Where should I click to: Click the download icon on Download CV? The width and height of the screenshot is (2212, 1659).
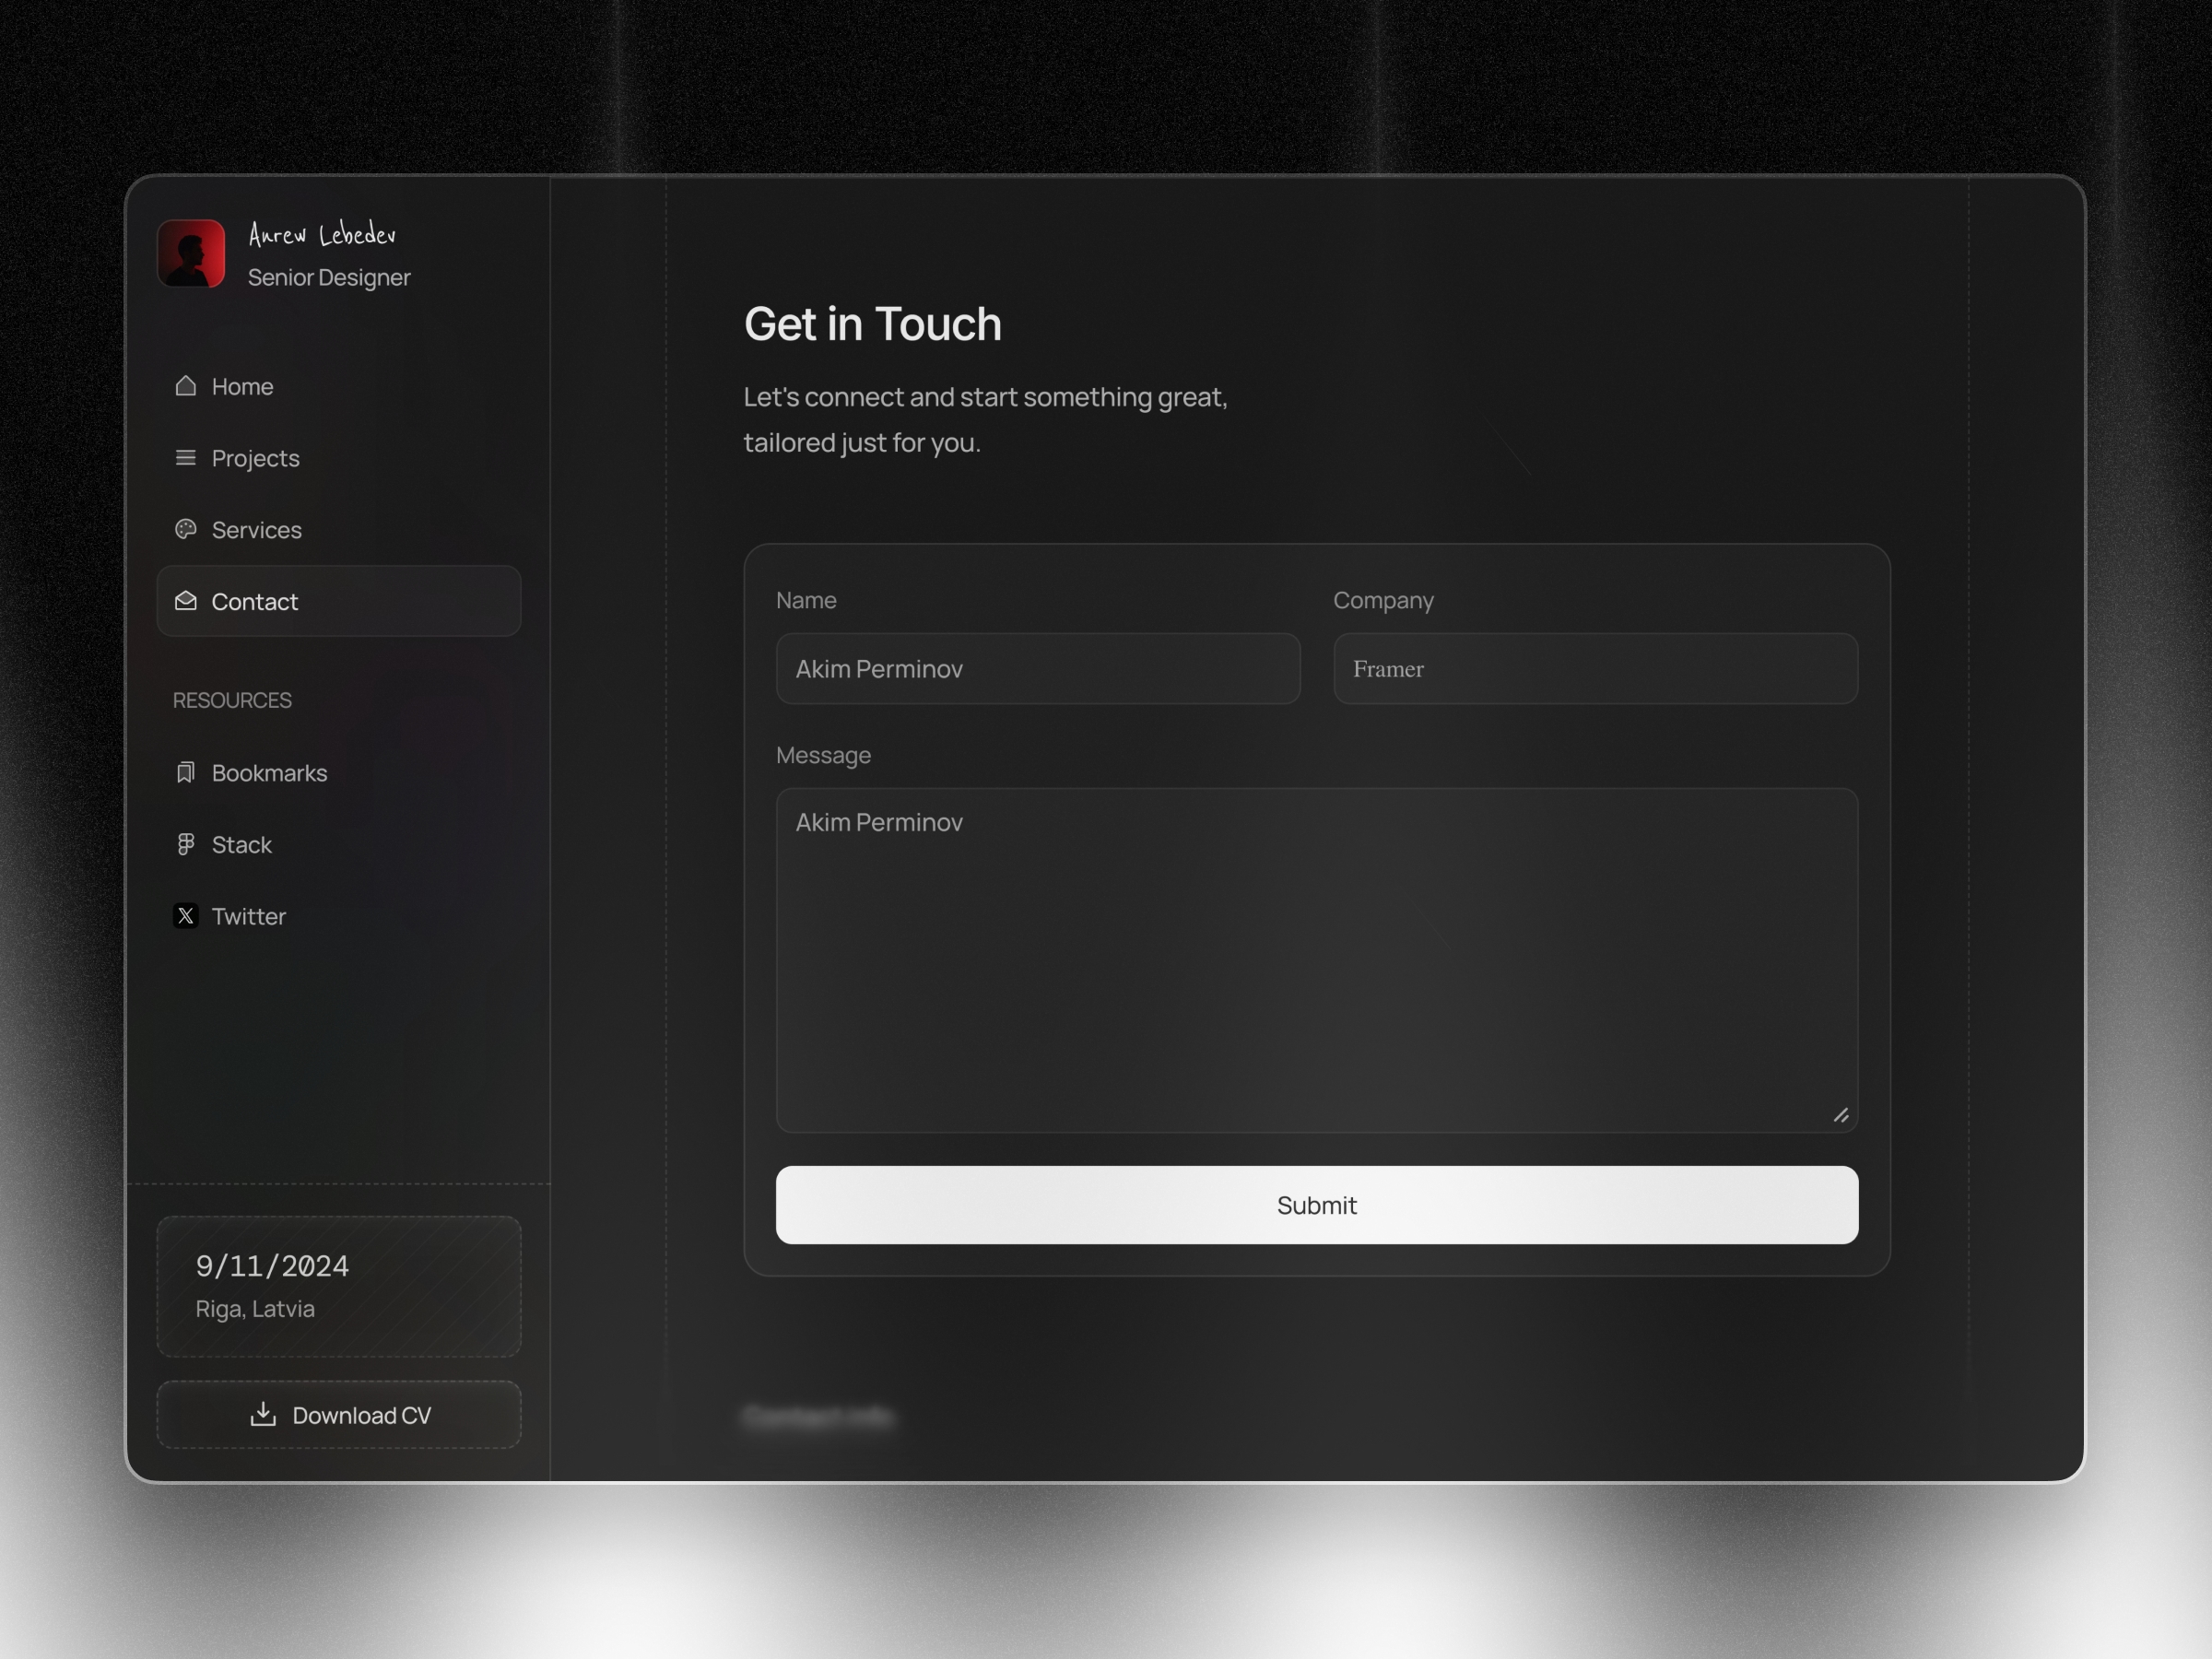(x=261, y=1413)
